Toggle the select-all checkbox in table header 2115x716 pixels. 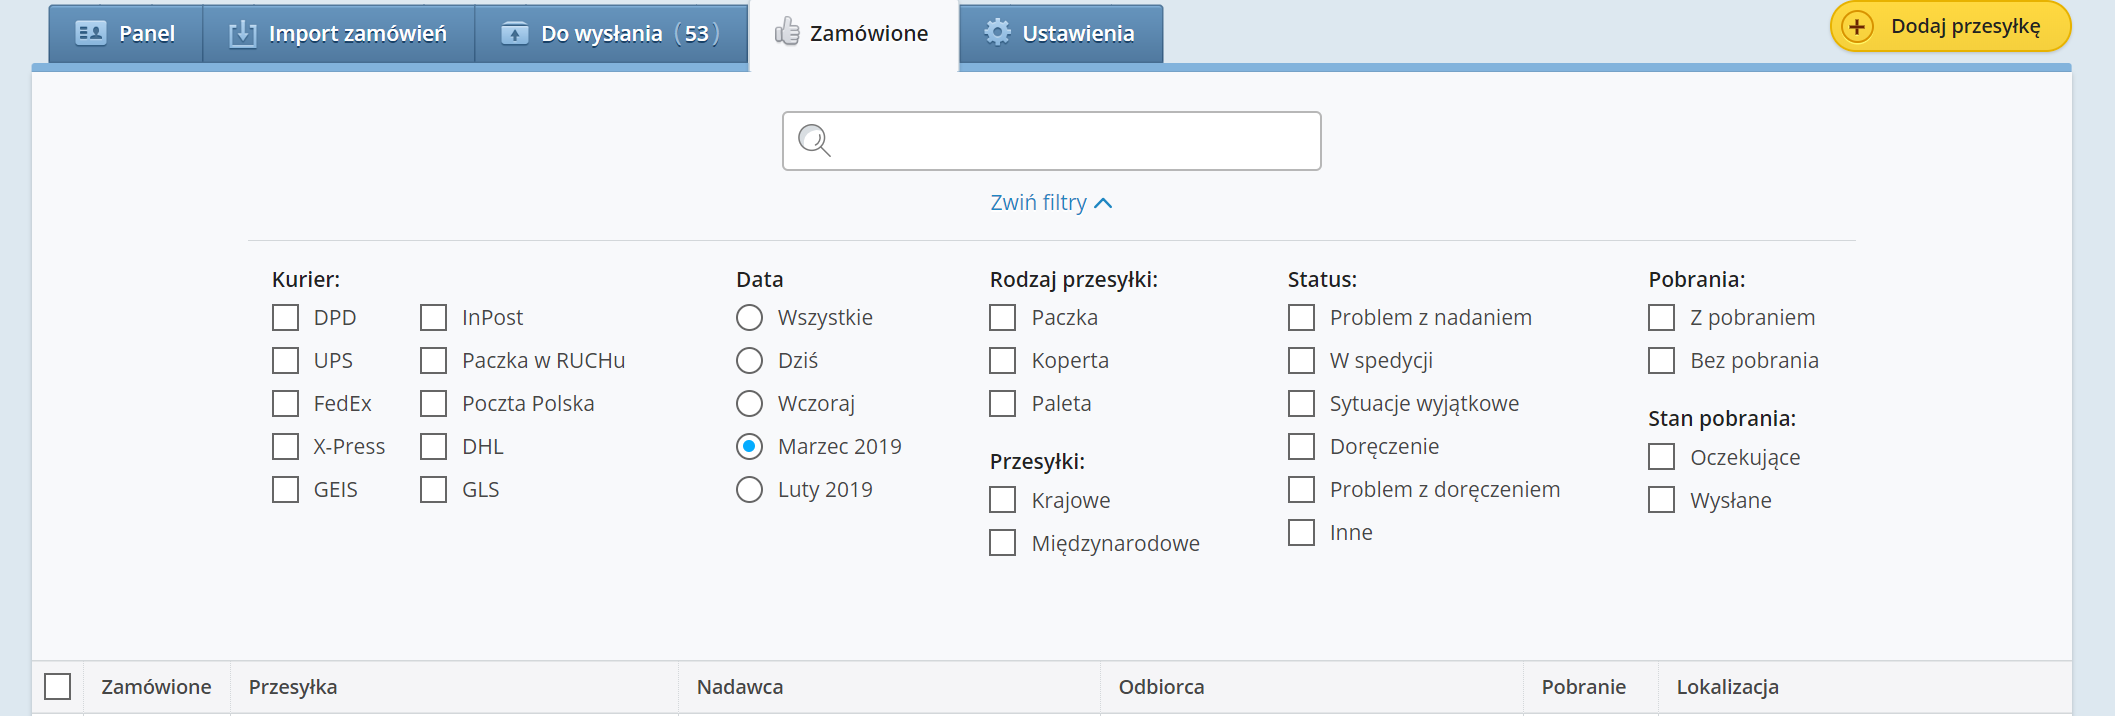click(58, 687)
